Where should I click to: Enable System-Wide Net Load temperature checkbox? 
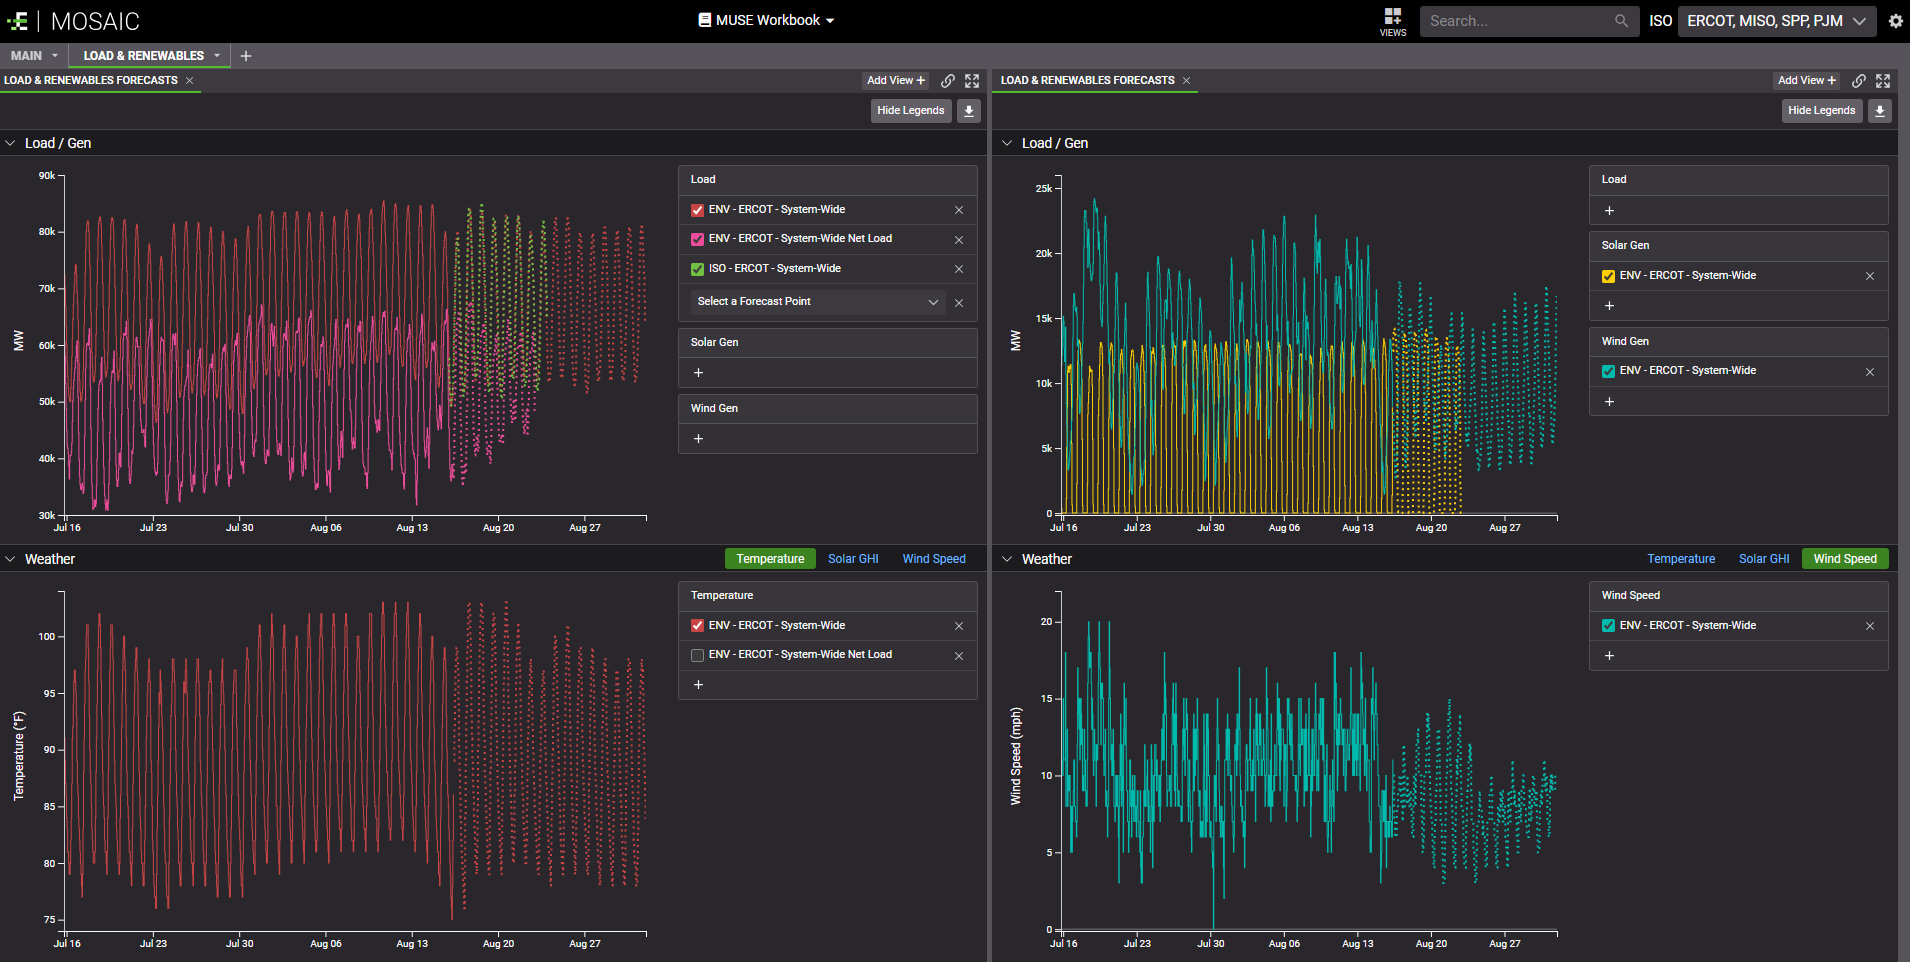(x=697, y=655)
